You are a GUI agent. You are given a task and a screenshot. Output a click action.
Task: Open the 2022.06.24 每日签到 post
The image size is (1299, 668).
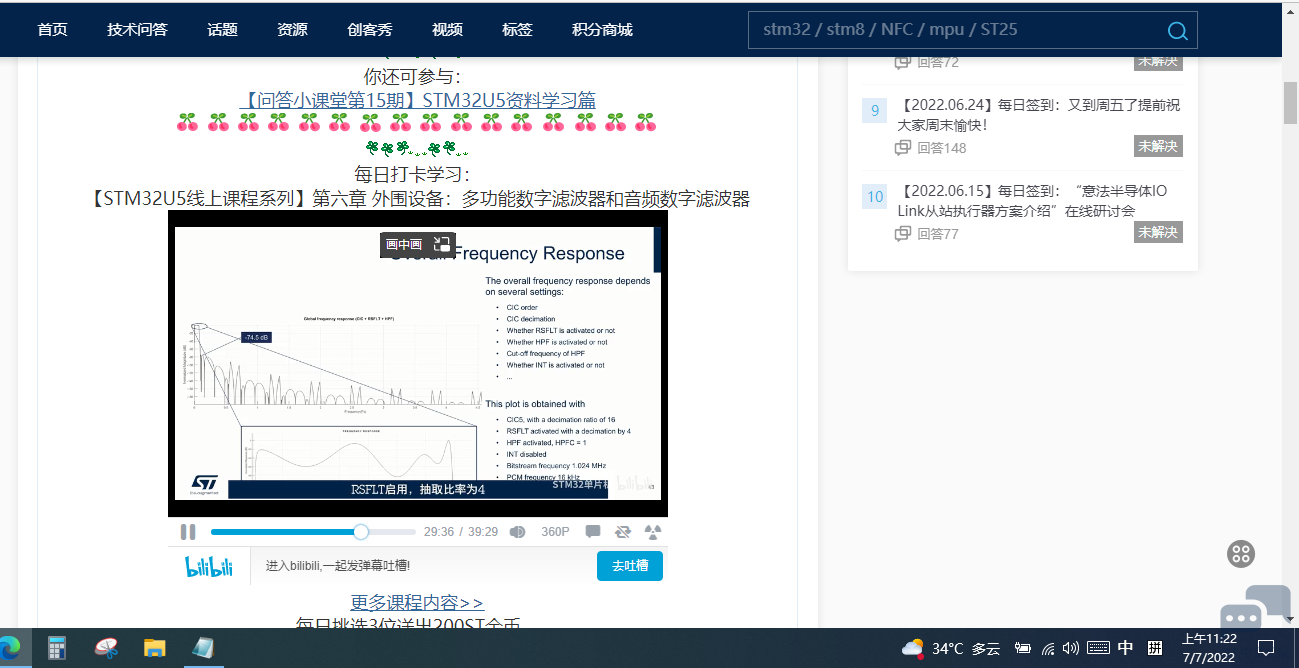click(x=1040, y=115)
